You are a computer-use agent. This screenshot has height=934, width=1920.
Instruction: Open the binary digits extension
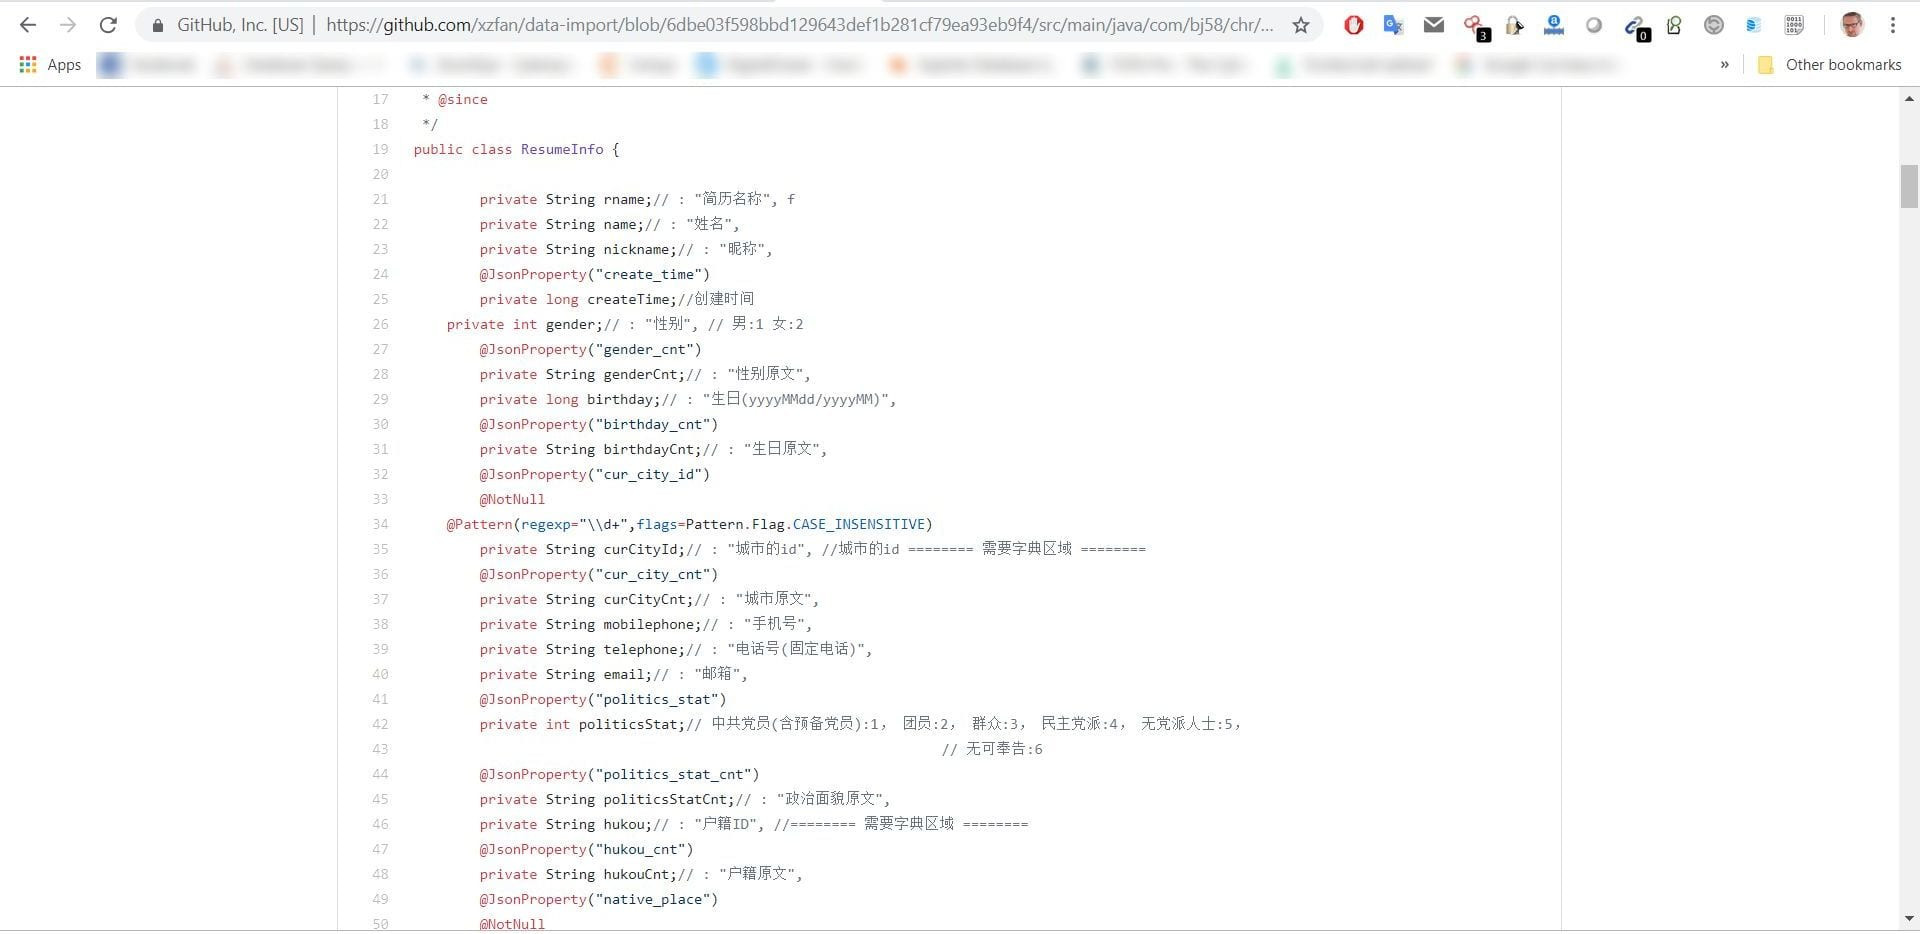(1794, 25)
